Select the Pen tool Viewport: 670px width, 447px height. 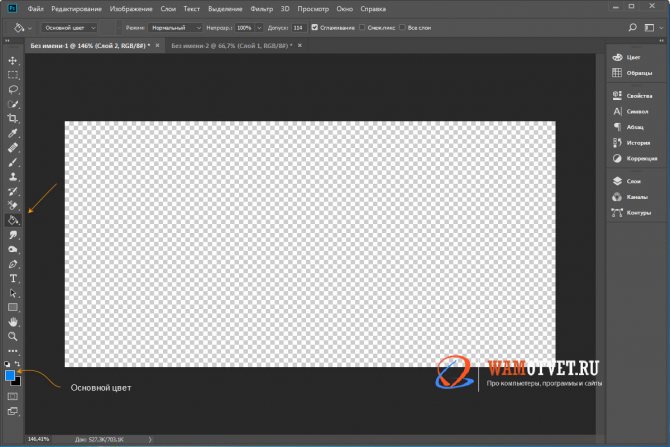click(13, 264)
